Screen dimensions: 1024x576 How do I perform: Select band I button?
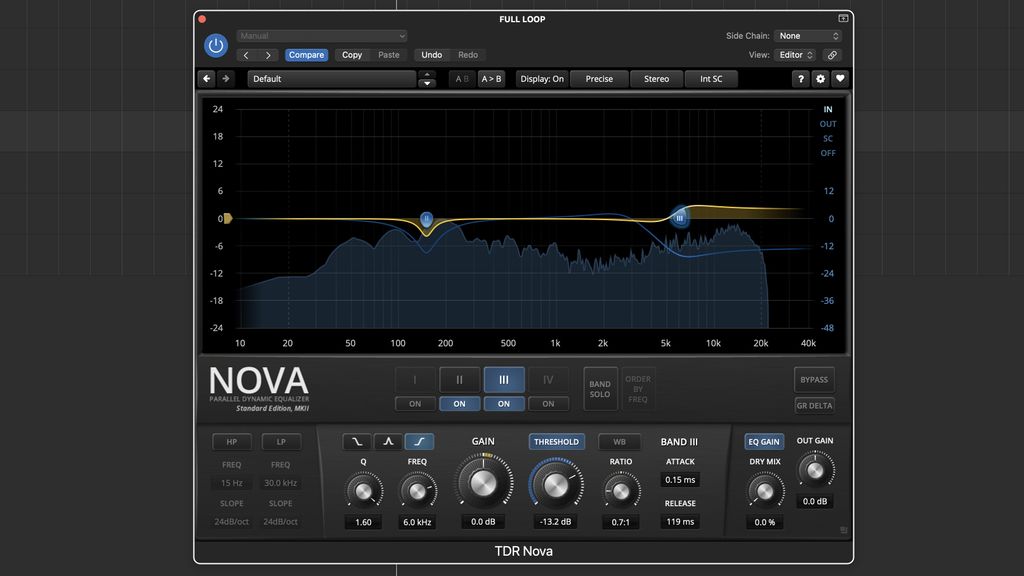[x=415, y=379]
